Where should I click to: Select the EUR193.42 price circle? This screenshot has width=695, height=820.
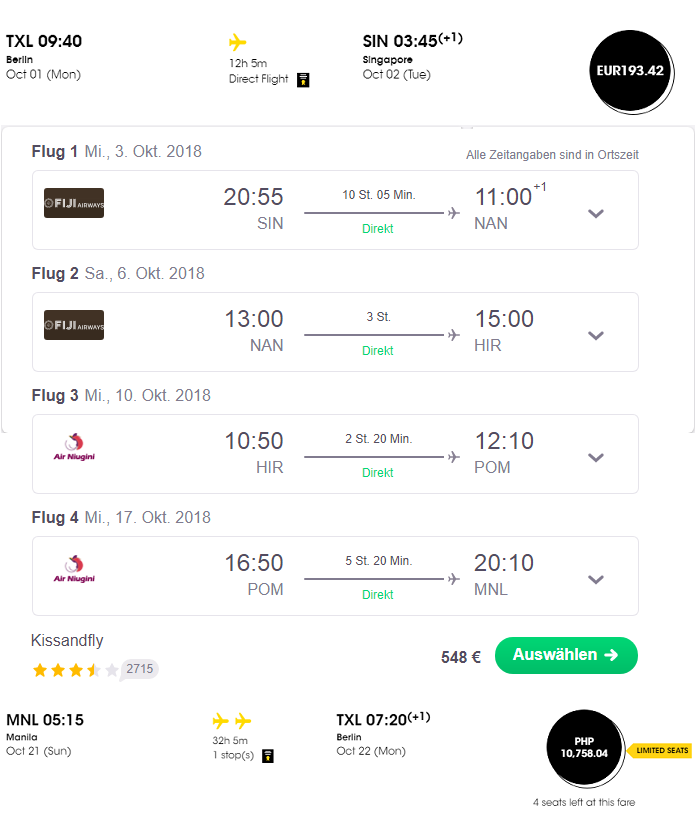(631, 71)
